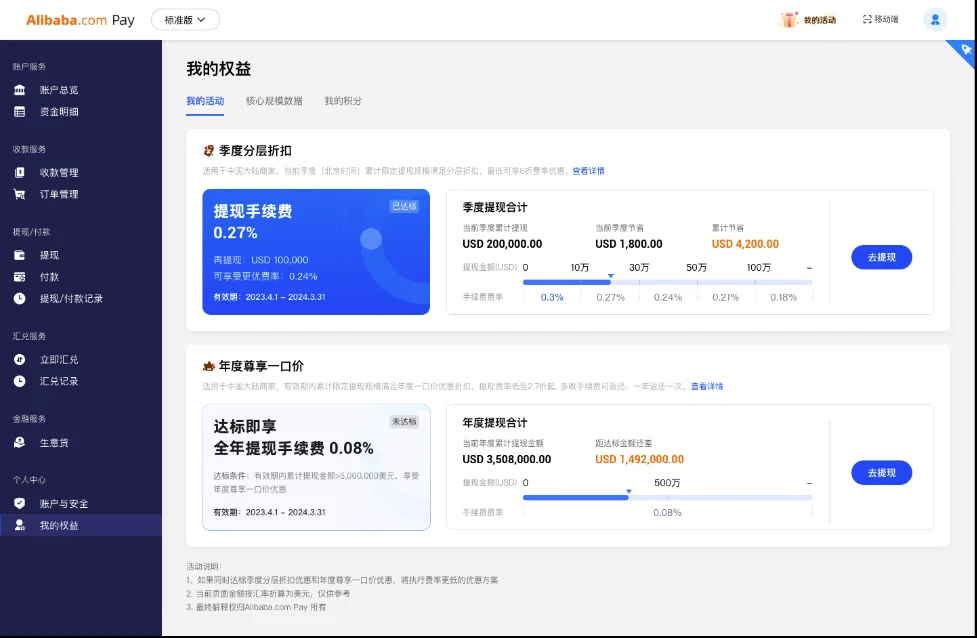Switch to the 我的积分 tab

click(343, 101)
